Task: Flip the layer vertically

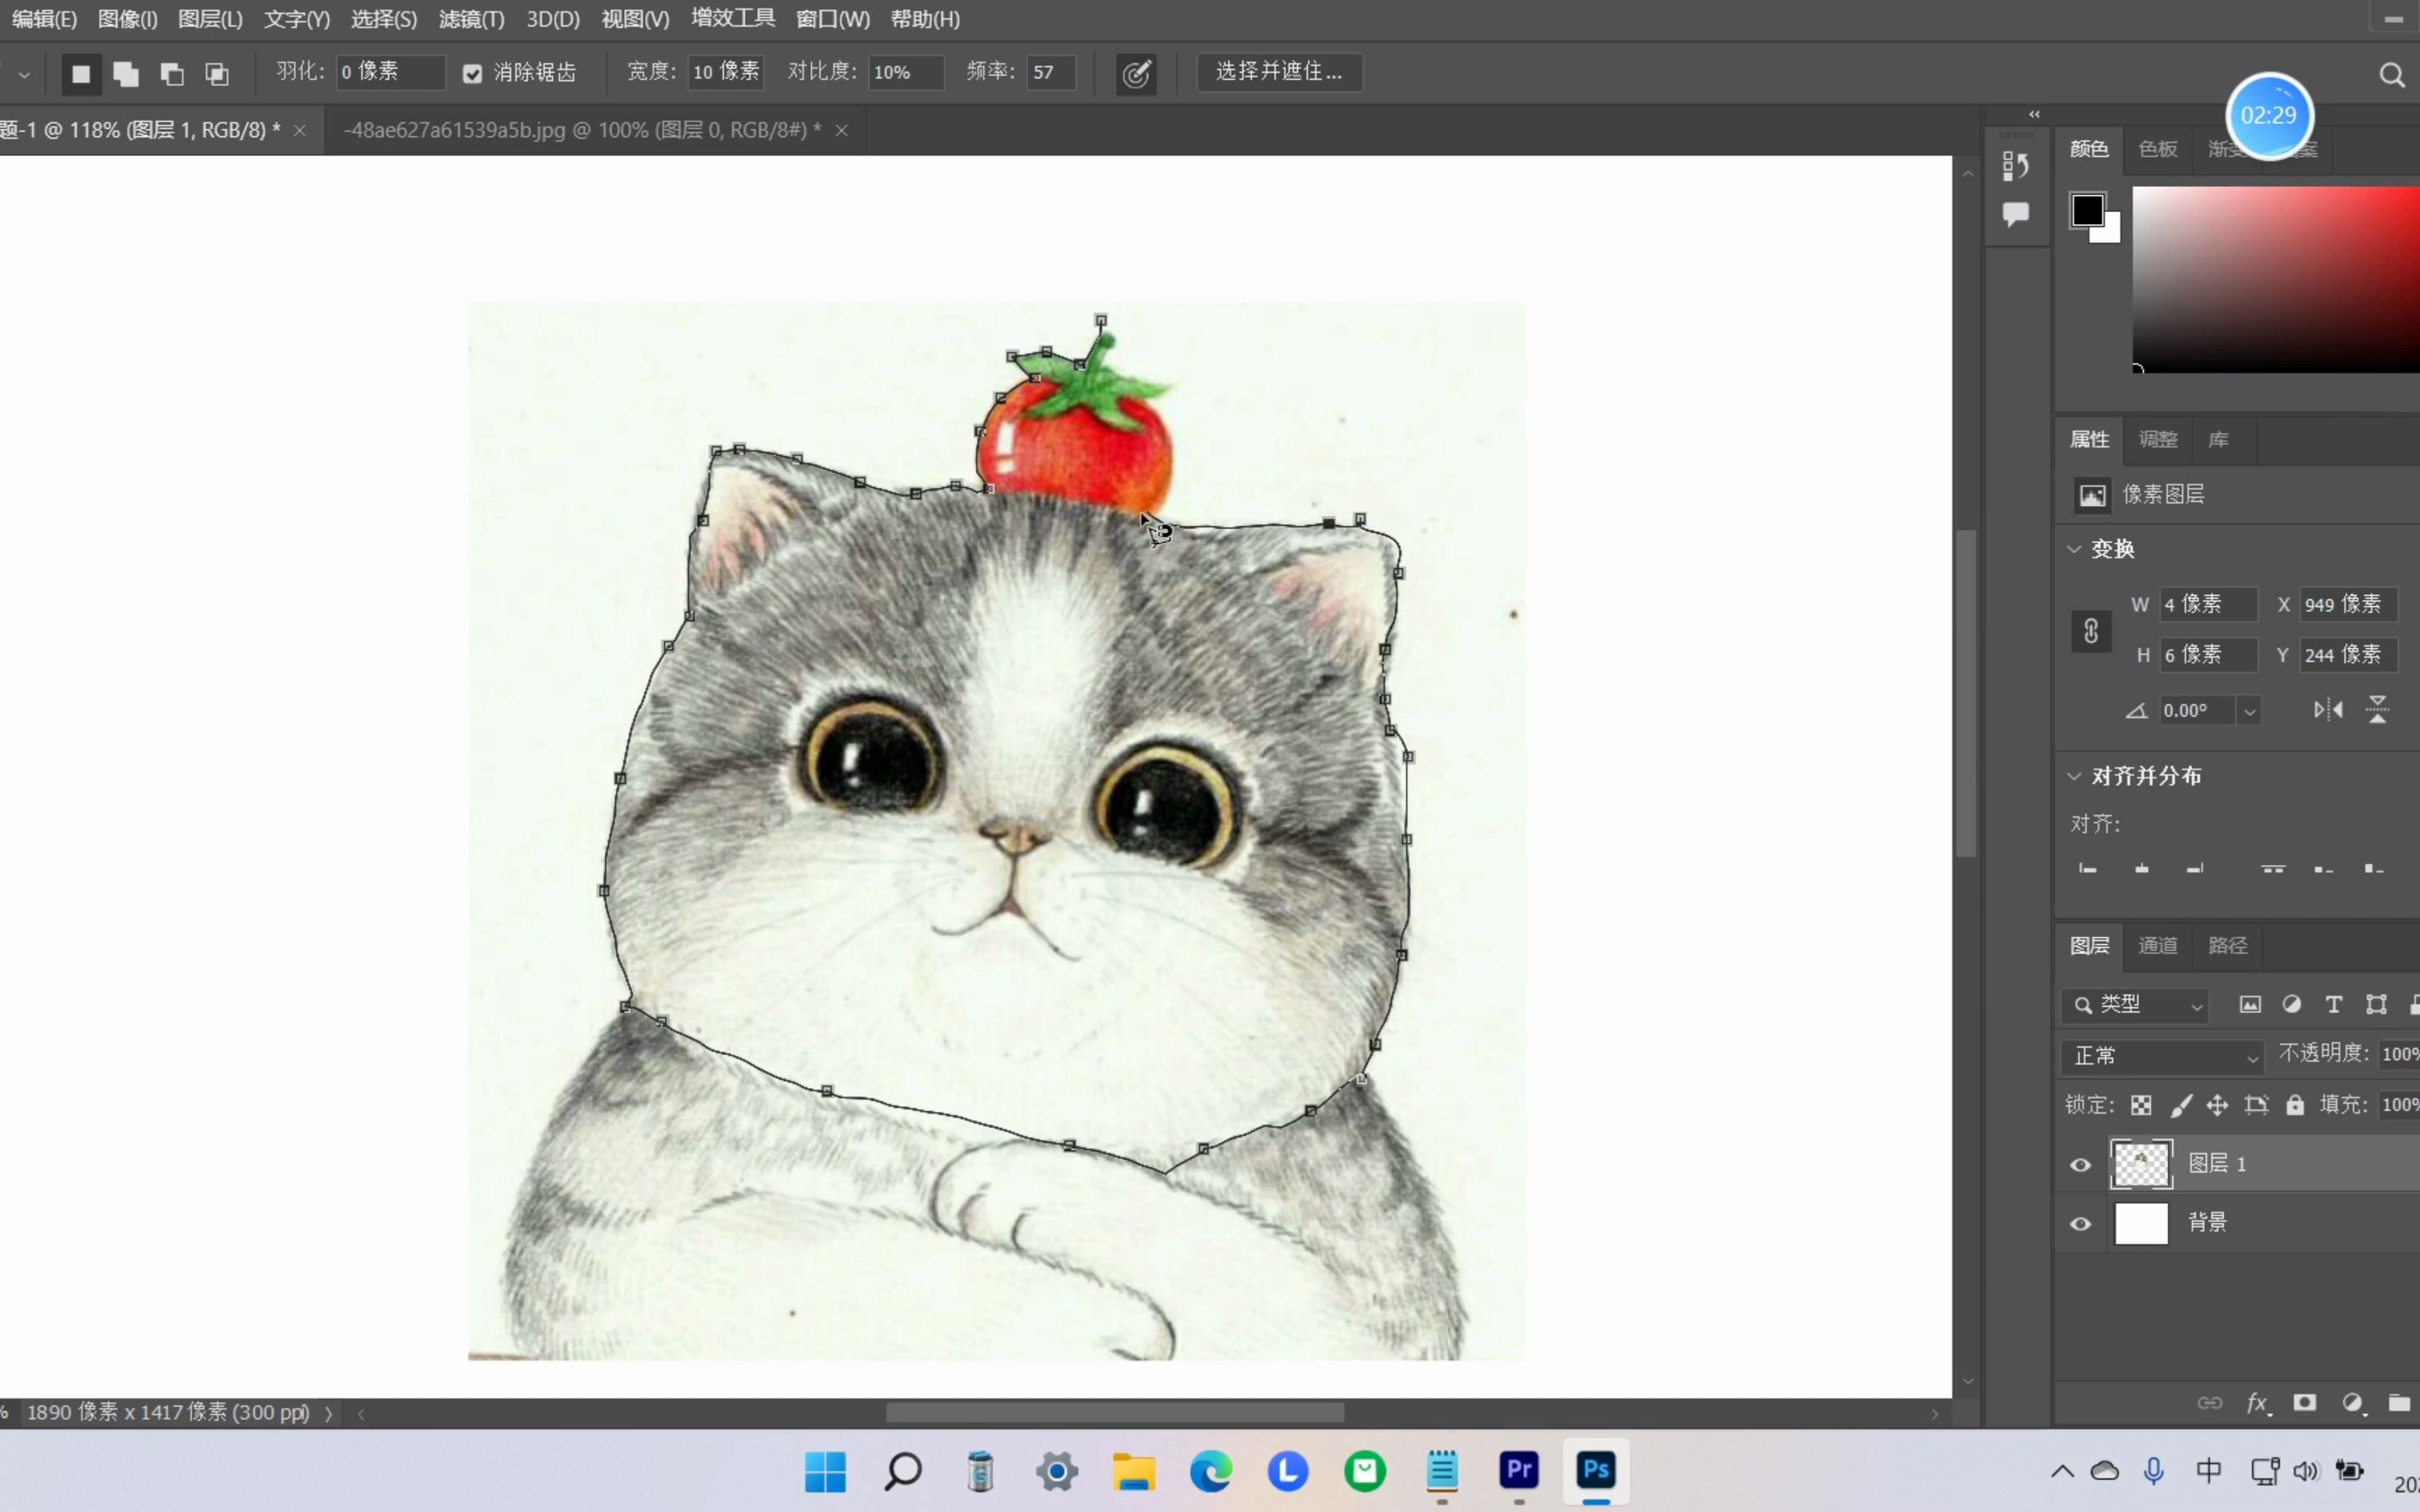Action: click(2378, 710)
